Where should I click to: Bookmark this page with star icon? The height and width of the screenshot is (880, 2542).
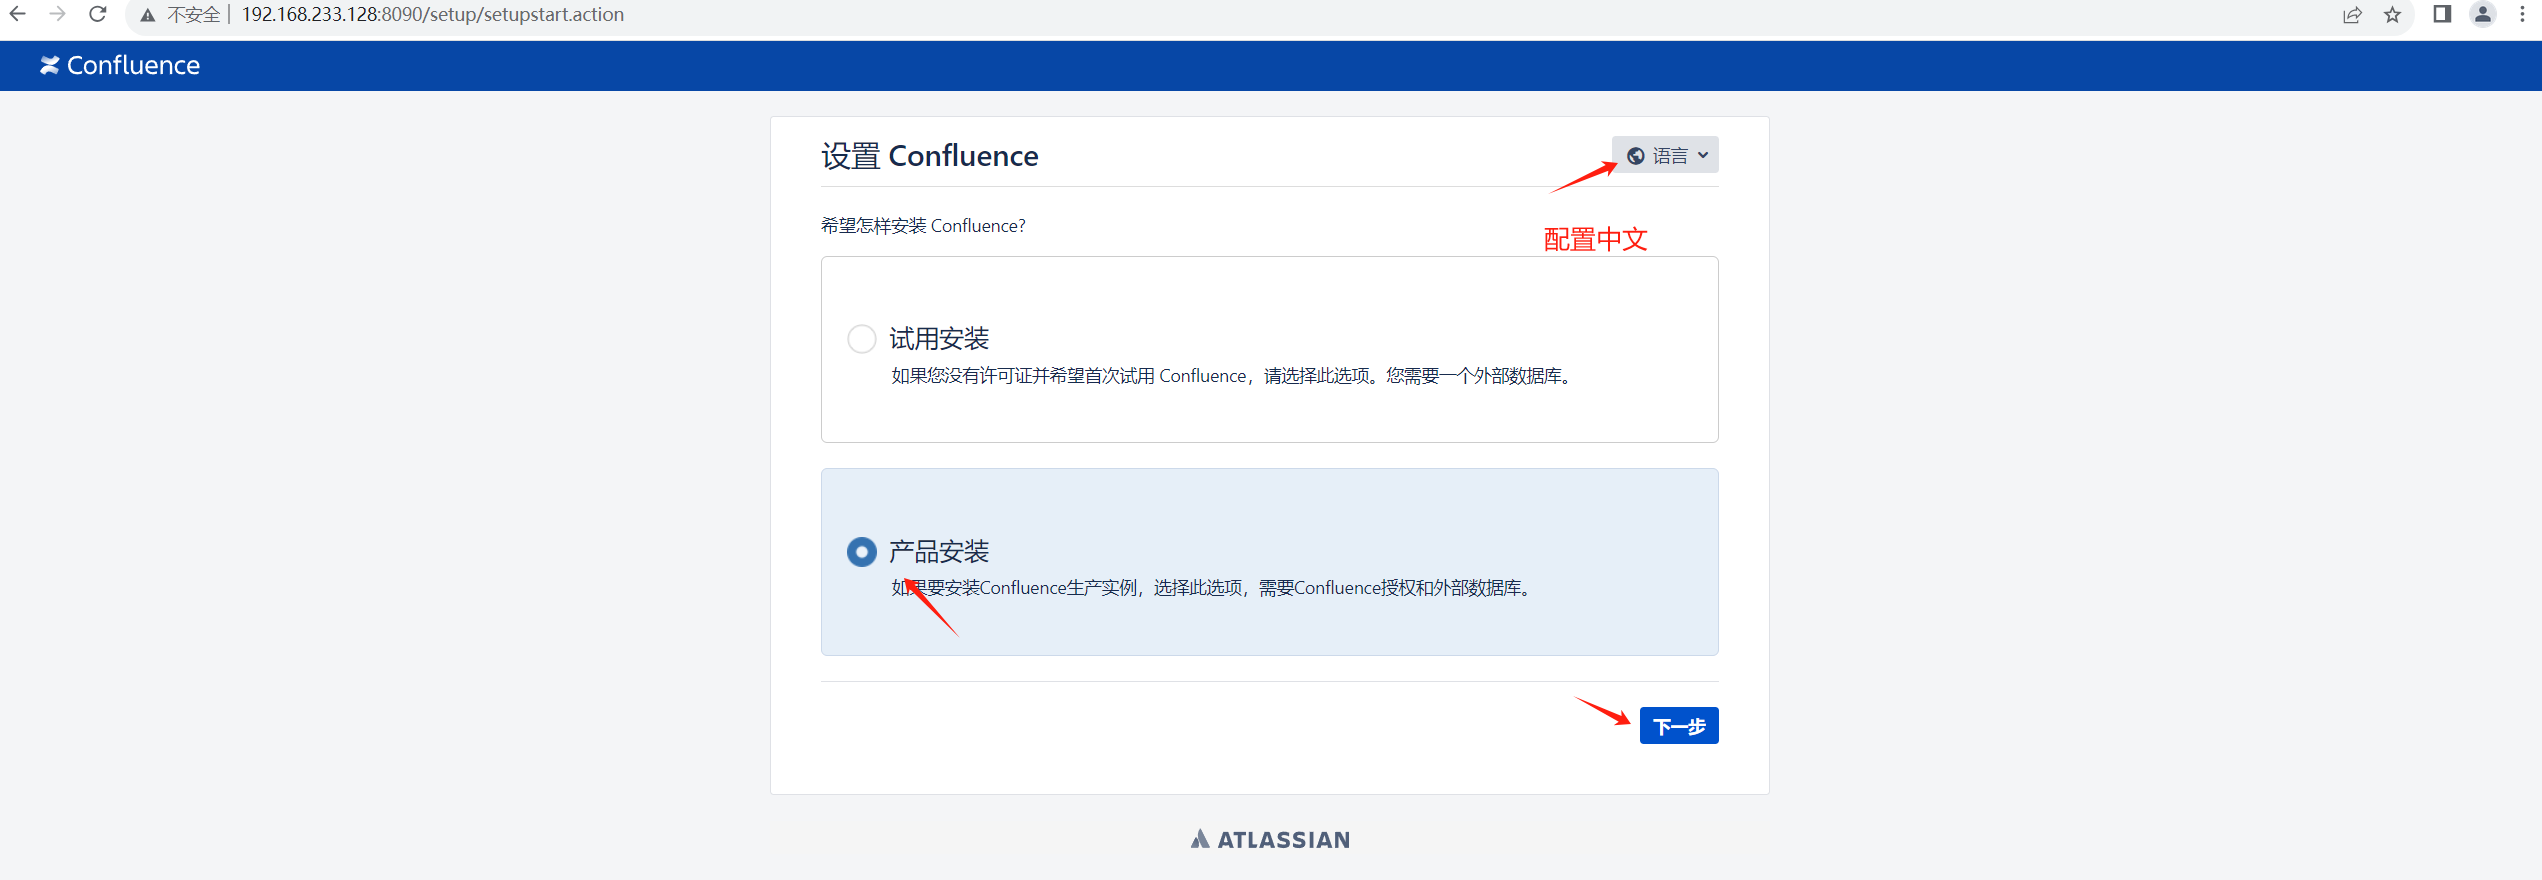click(2392, 15)
